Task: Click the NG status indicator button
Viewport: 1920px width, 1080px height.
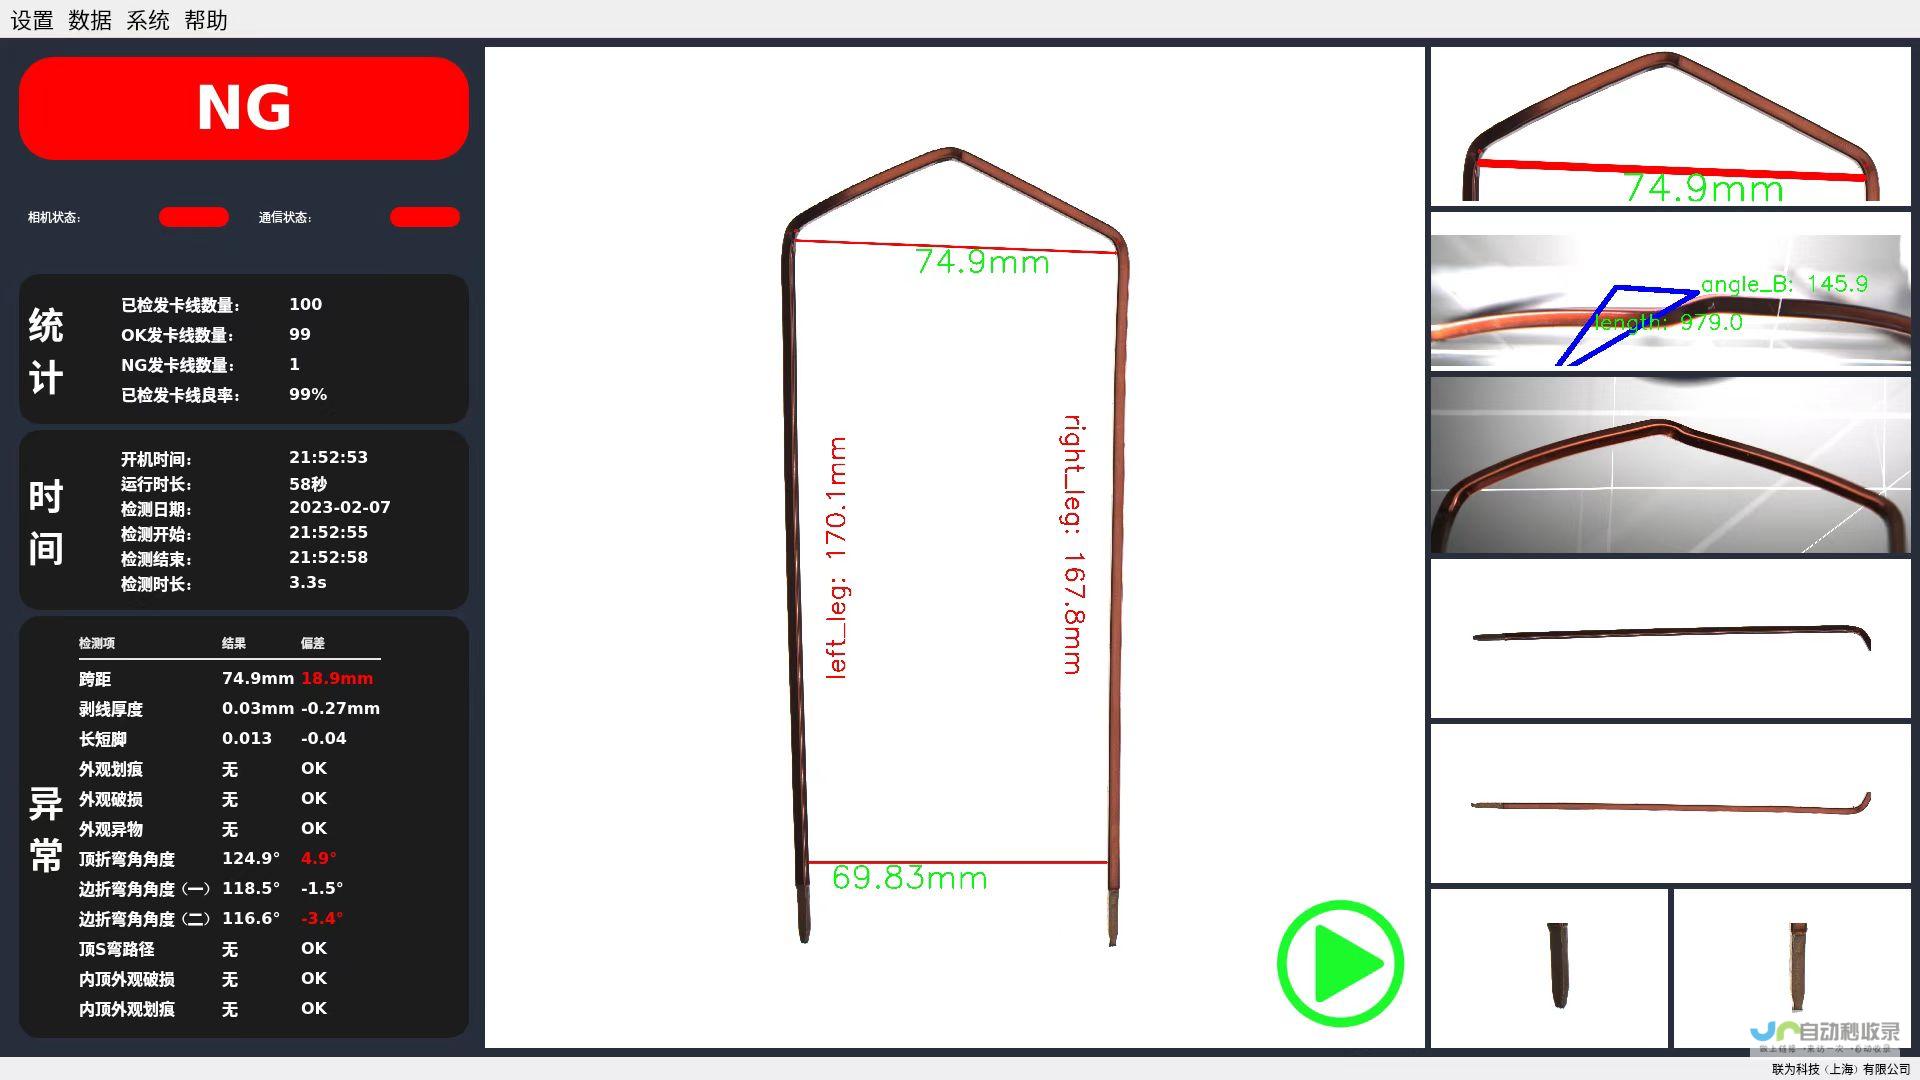Action: coord(244,109)
